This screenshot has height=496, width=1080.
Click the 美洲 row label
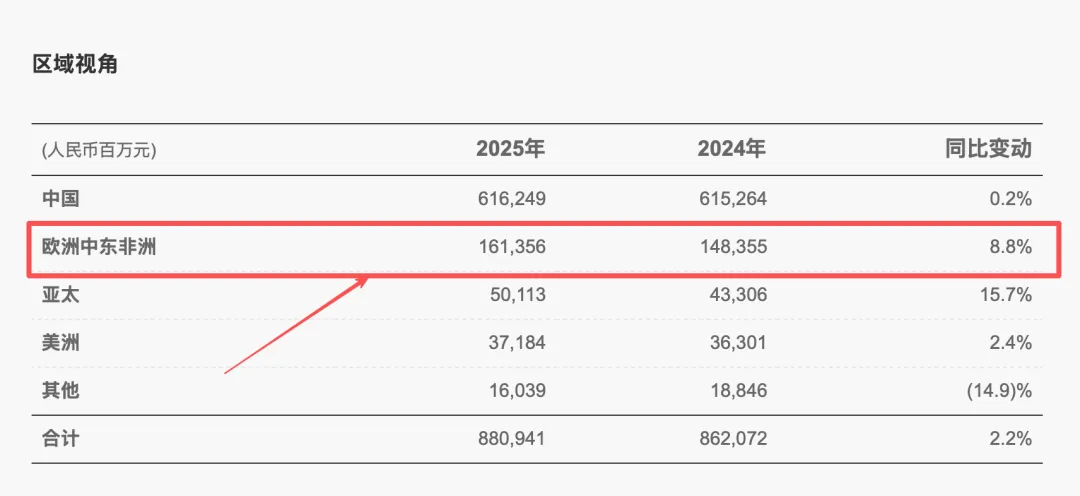pyautogui.click(x=61, y=343)
